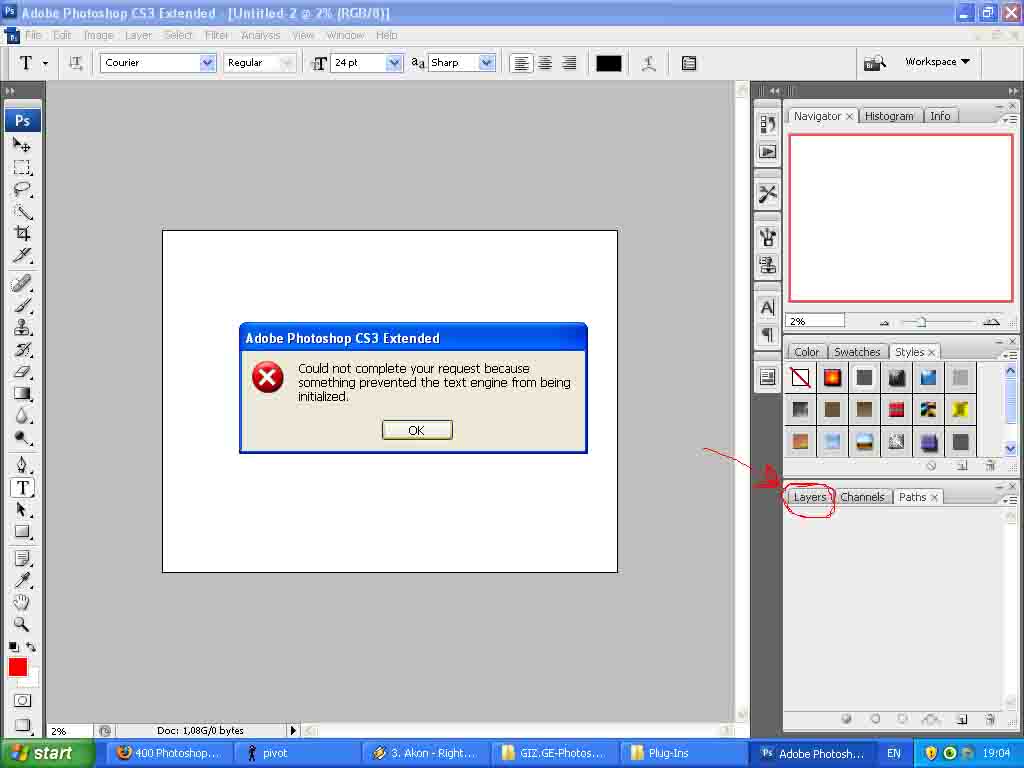The height and width of the screenshot is (768, 1024).
Task: Select the Rectangular Marquee tool
Action: tap(22, 167)
